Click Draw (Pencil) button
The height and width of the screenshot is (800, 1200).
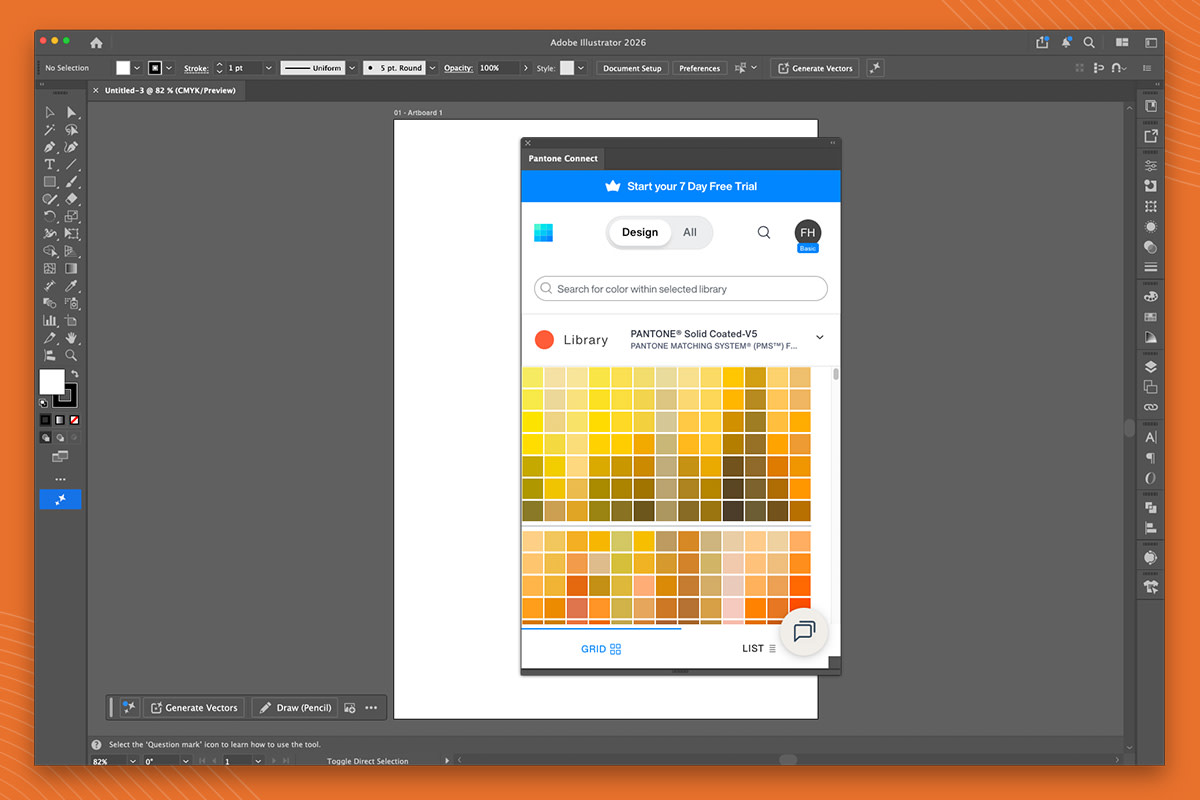pyautogui.click(x=295, y=707)
